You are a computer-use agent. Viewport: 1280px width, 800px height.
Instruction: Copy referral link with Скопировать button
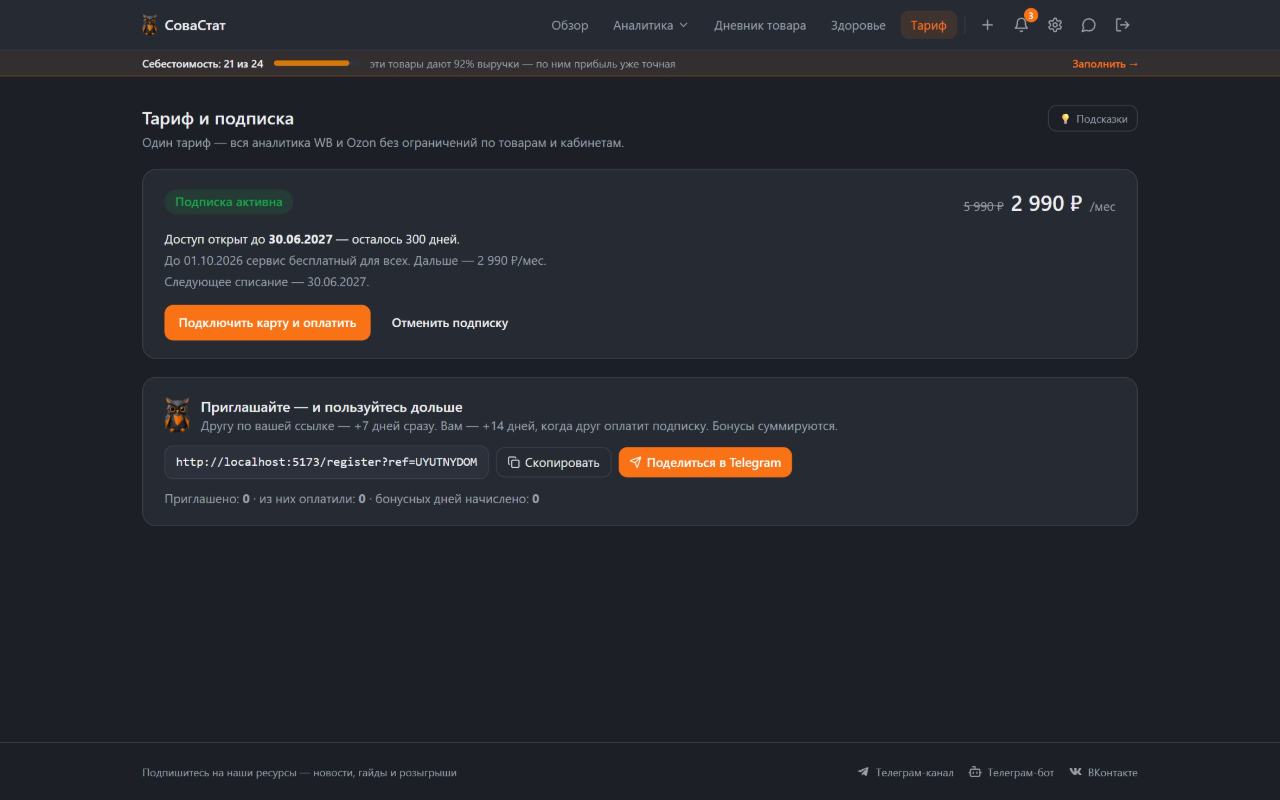point(553,462)
